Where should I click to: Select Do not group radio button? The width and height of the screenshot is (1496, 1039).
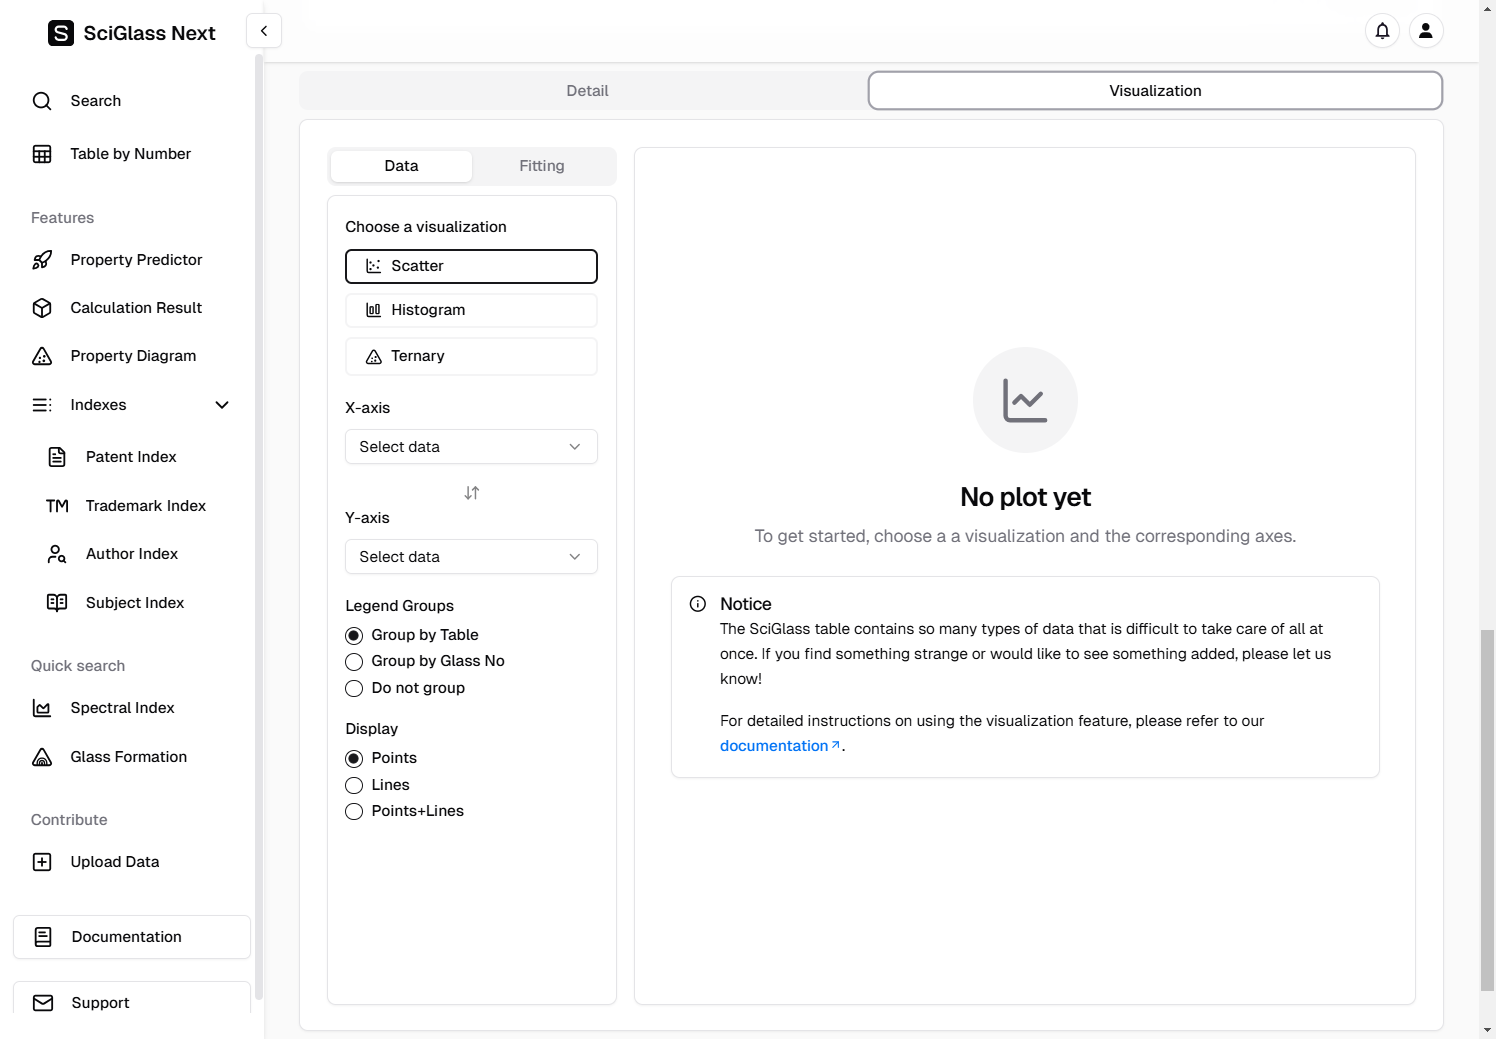click(x=354, y=688)
